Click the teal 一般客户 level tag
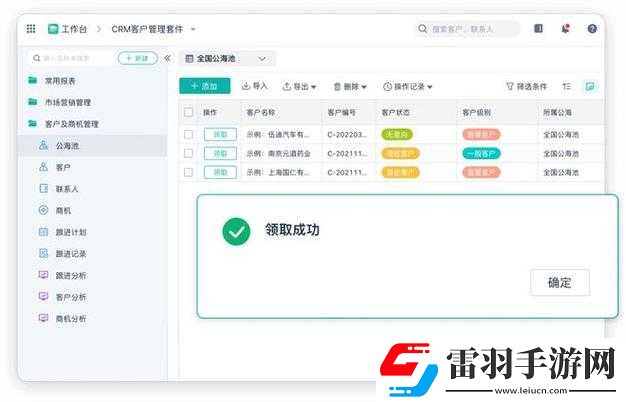The width and height of the screenshot is (626, 402). [481, 153]
